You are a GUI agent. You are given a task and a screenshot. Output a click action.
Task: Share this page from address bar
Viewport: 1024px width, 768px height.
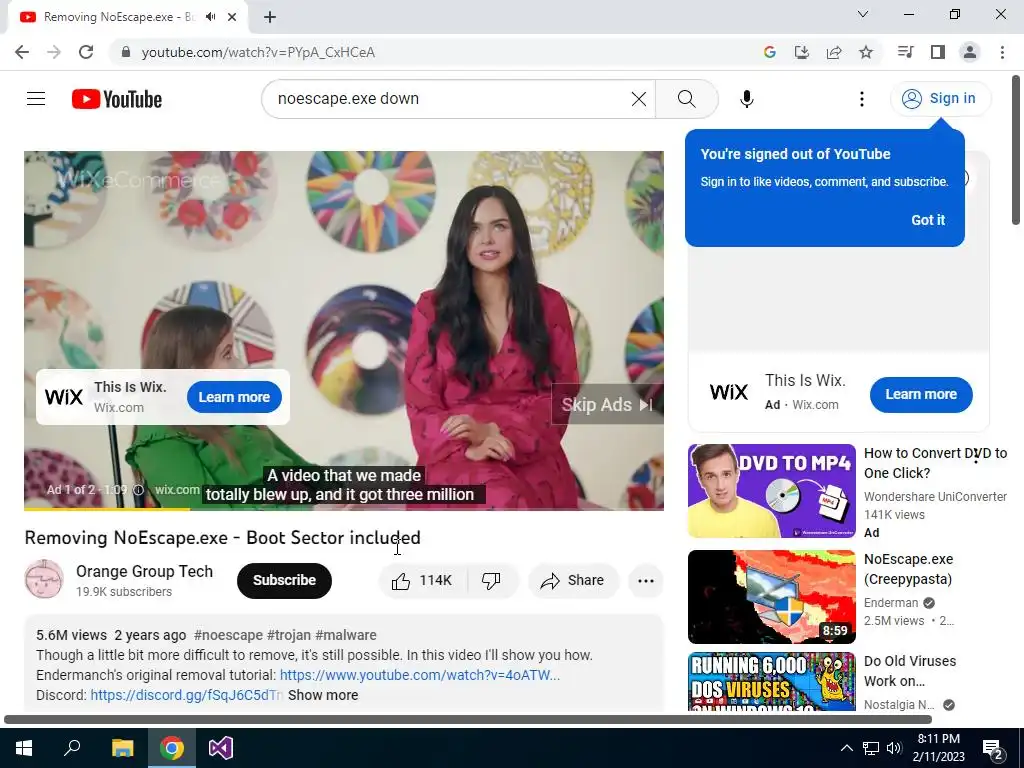(834, 52)
